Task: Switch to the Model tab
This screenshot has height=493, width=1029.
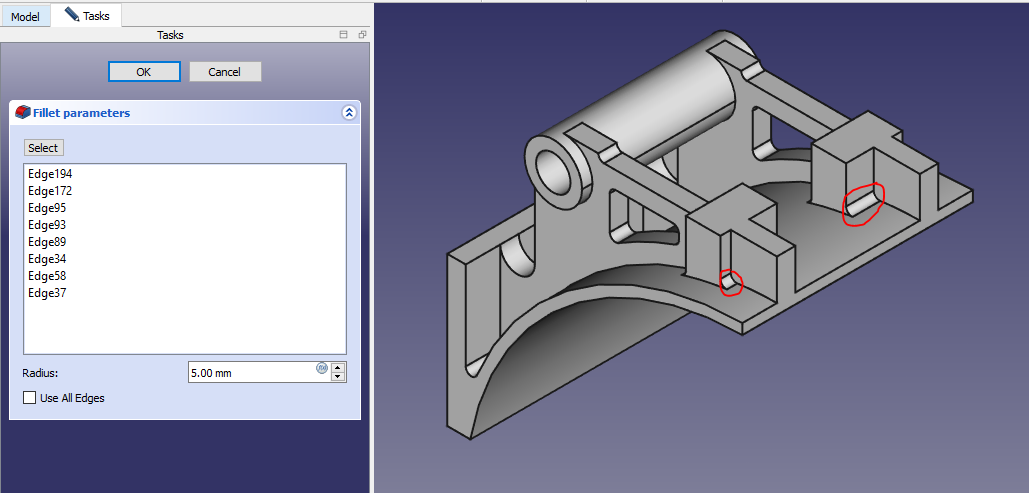Action: [25, 17]
